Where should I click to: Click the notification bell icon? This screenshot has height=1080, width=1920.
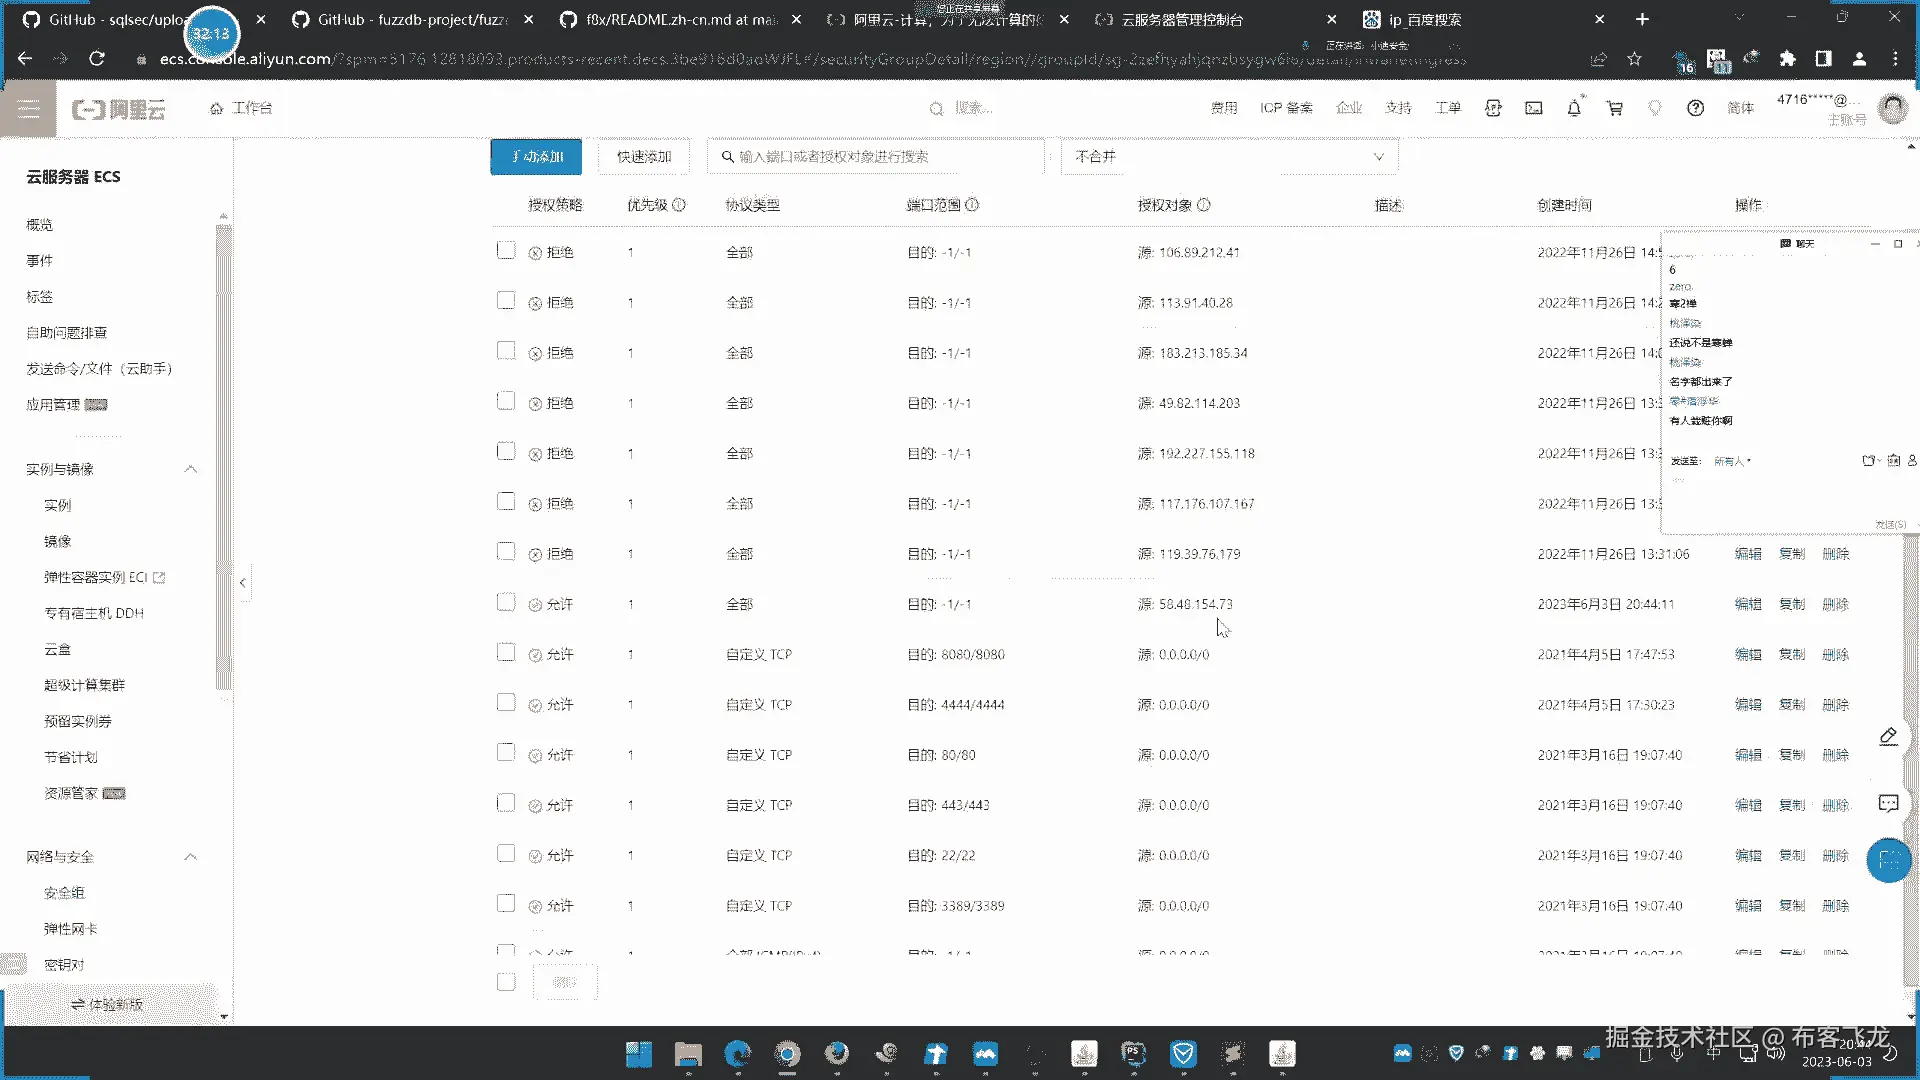click(x=1573, y=108)
